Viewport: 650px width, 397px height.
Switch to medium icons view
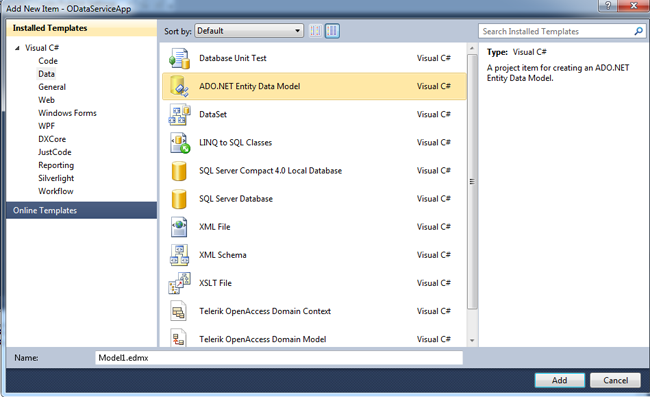pyautogui.click(x=332, y=31)
